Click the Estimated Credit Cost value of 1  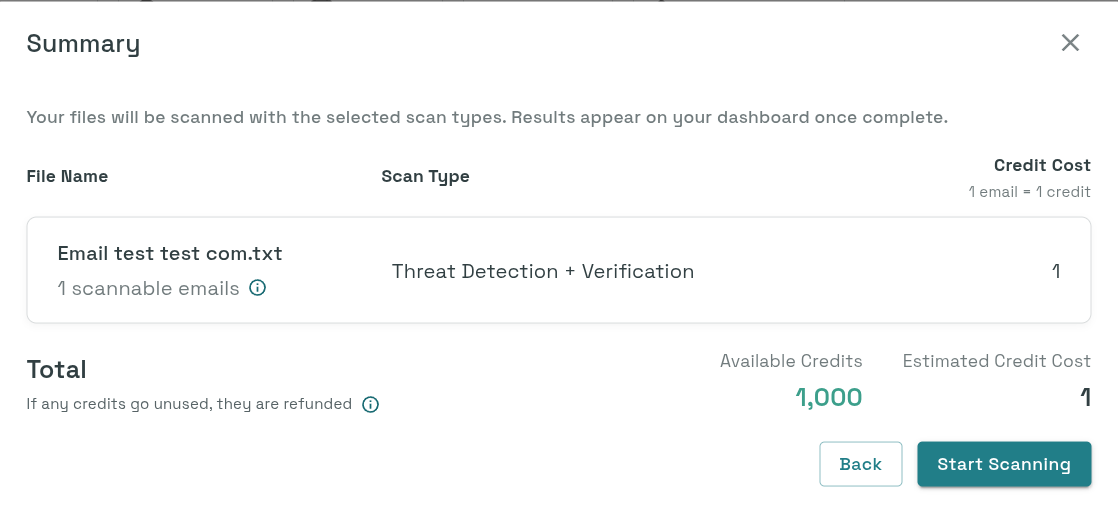(x=1085, y=397)
